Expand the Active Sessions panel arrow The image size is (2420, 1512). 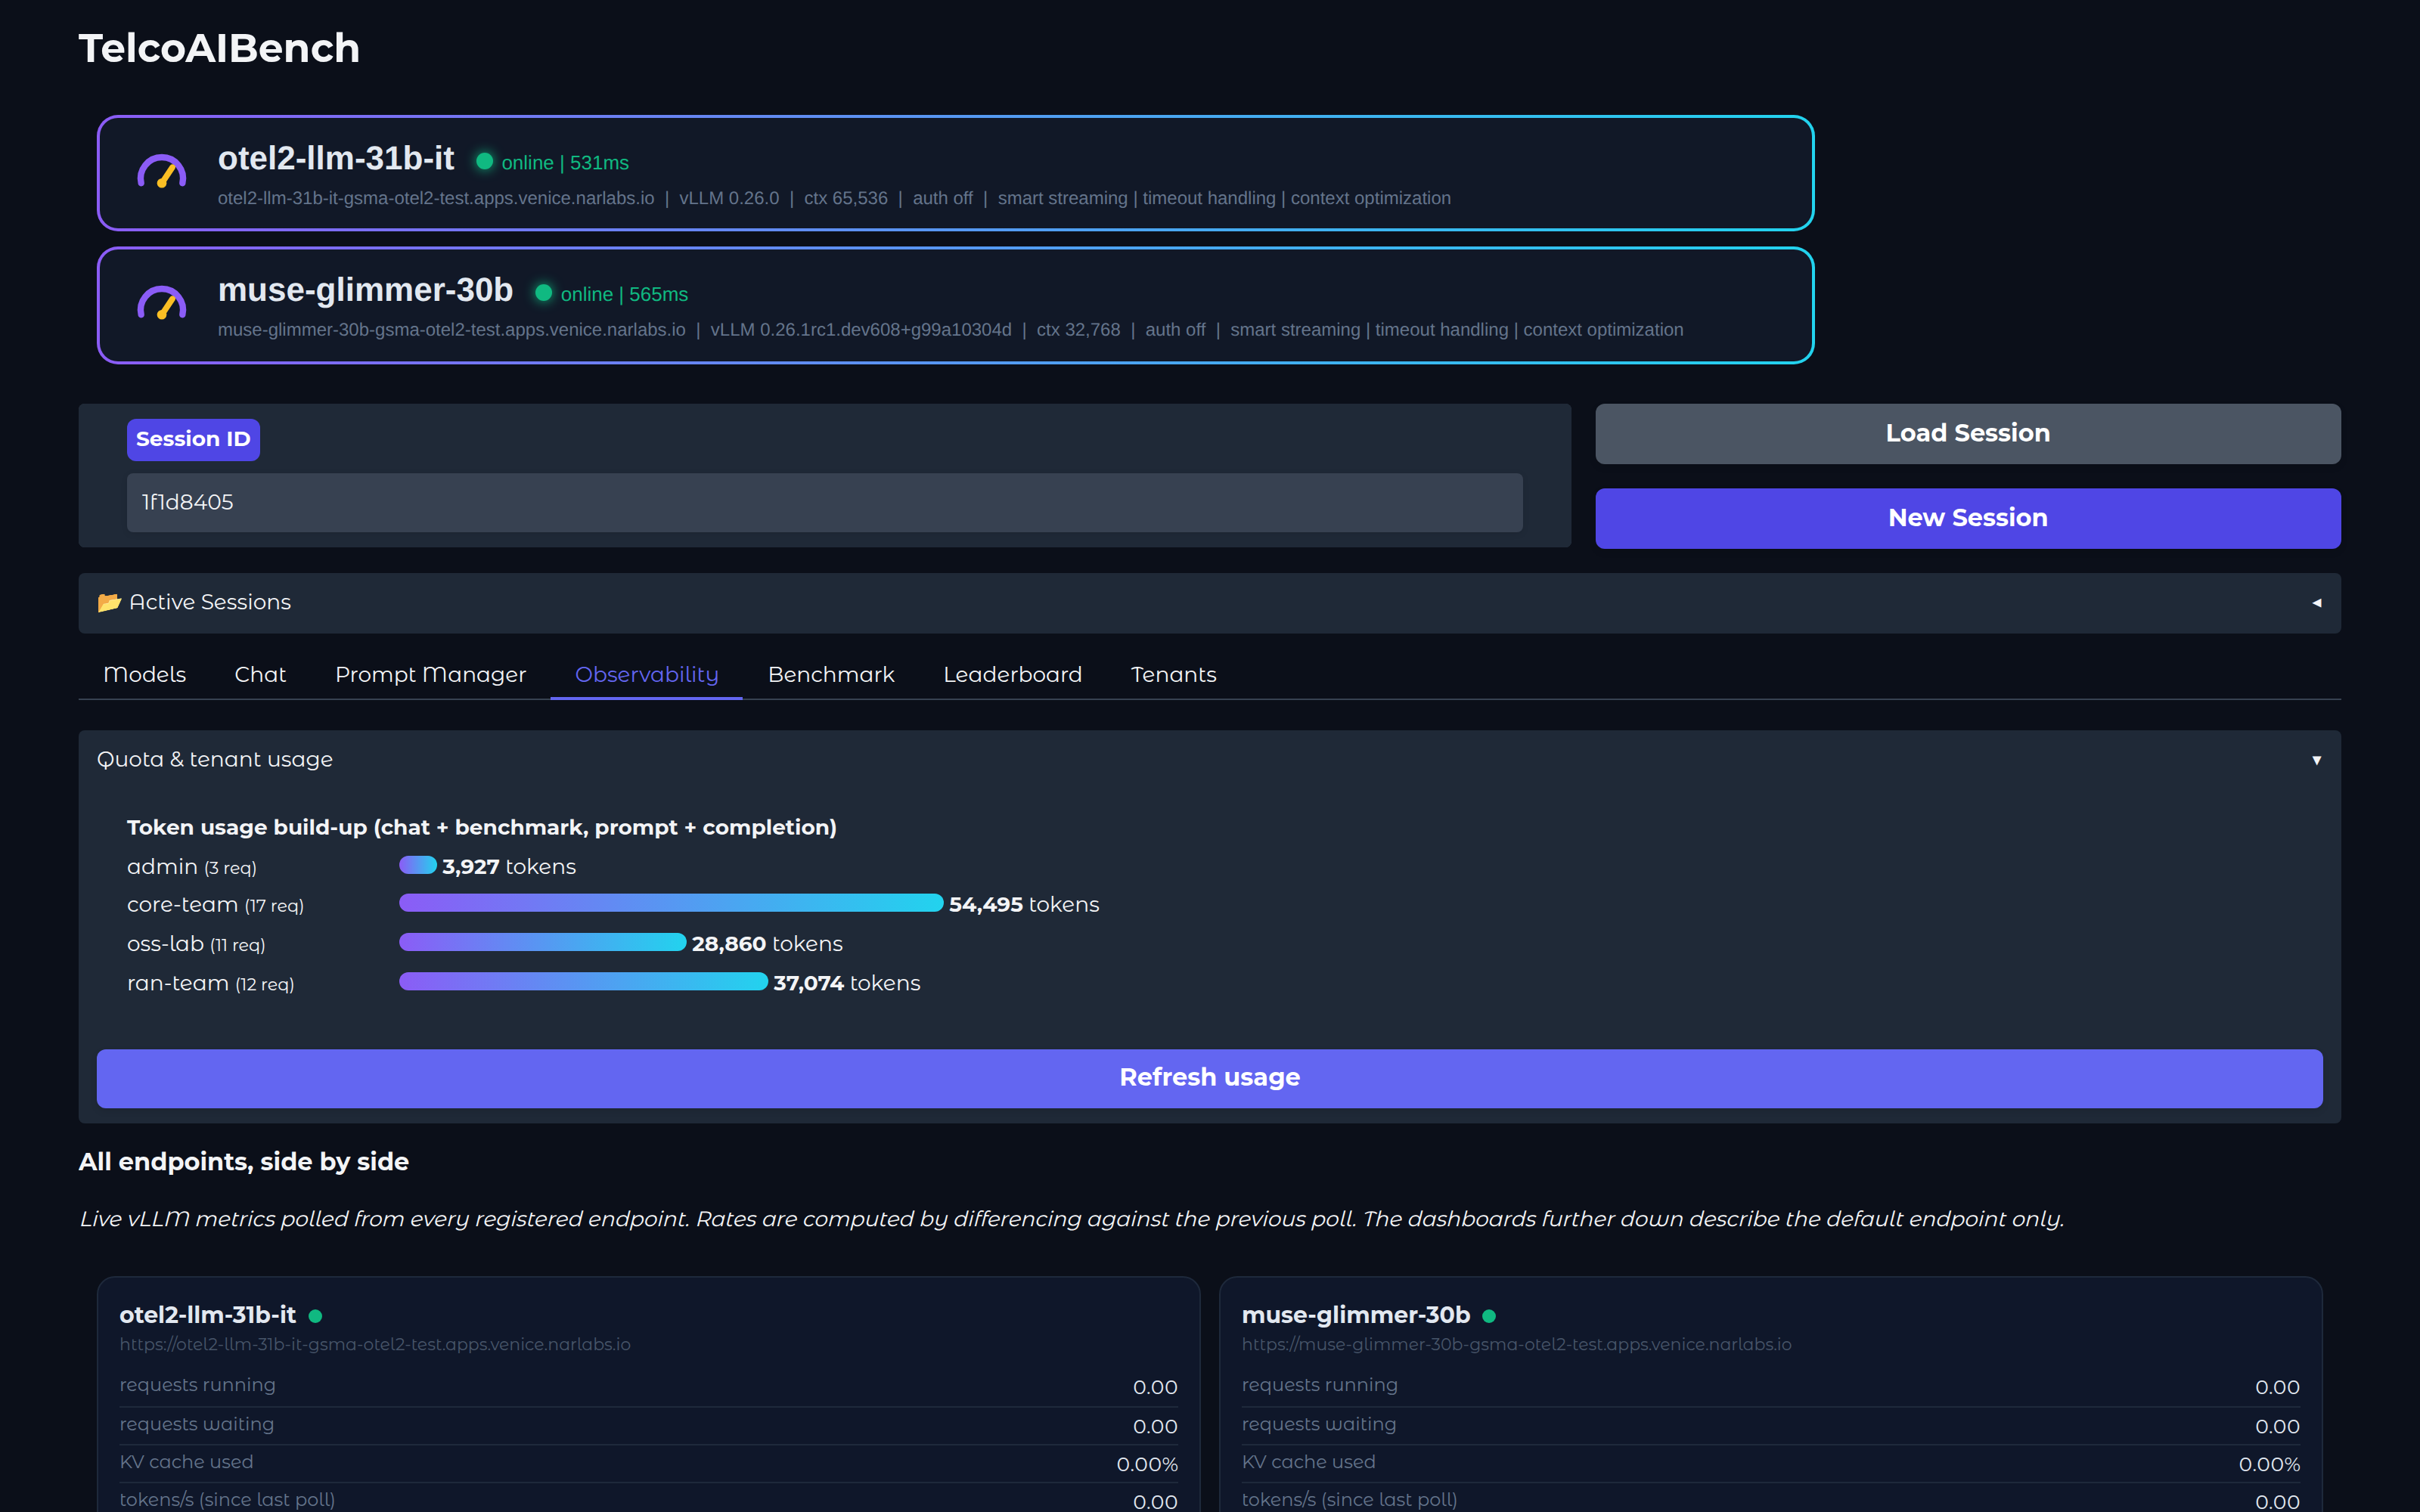[x=2316, y=603]
